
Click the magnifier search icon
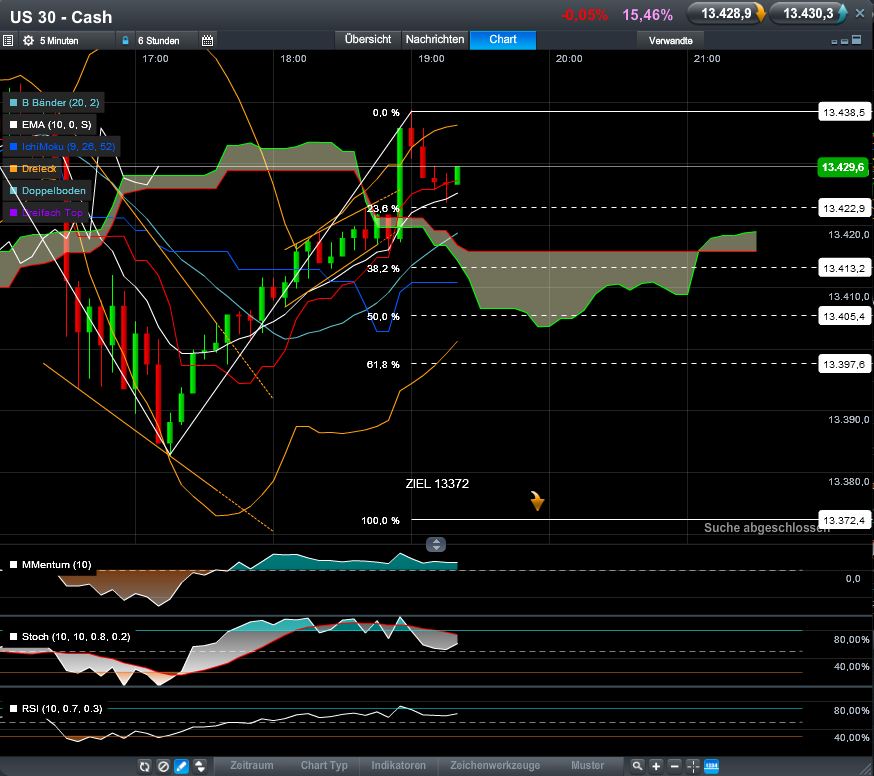[637, 766]
